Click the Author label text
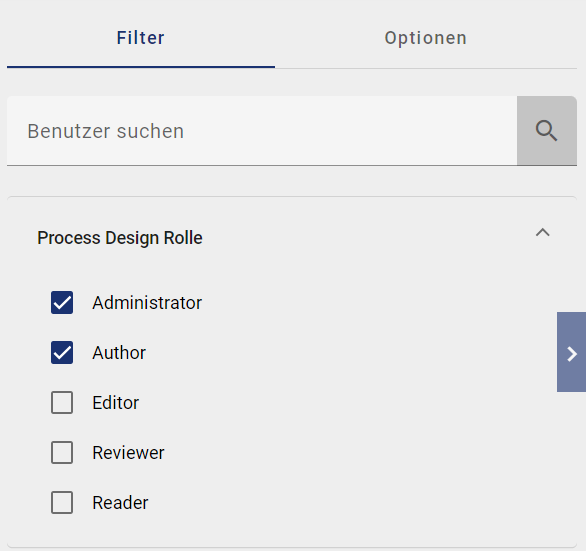This screenshot has width=586, height=551. (119, 353)
